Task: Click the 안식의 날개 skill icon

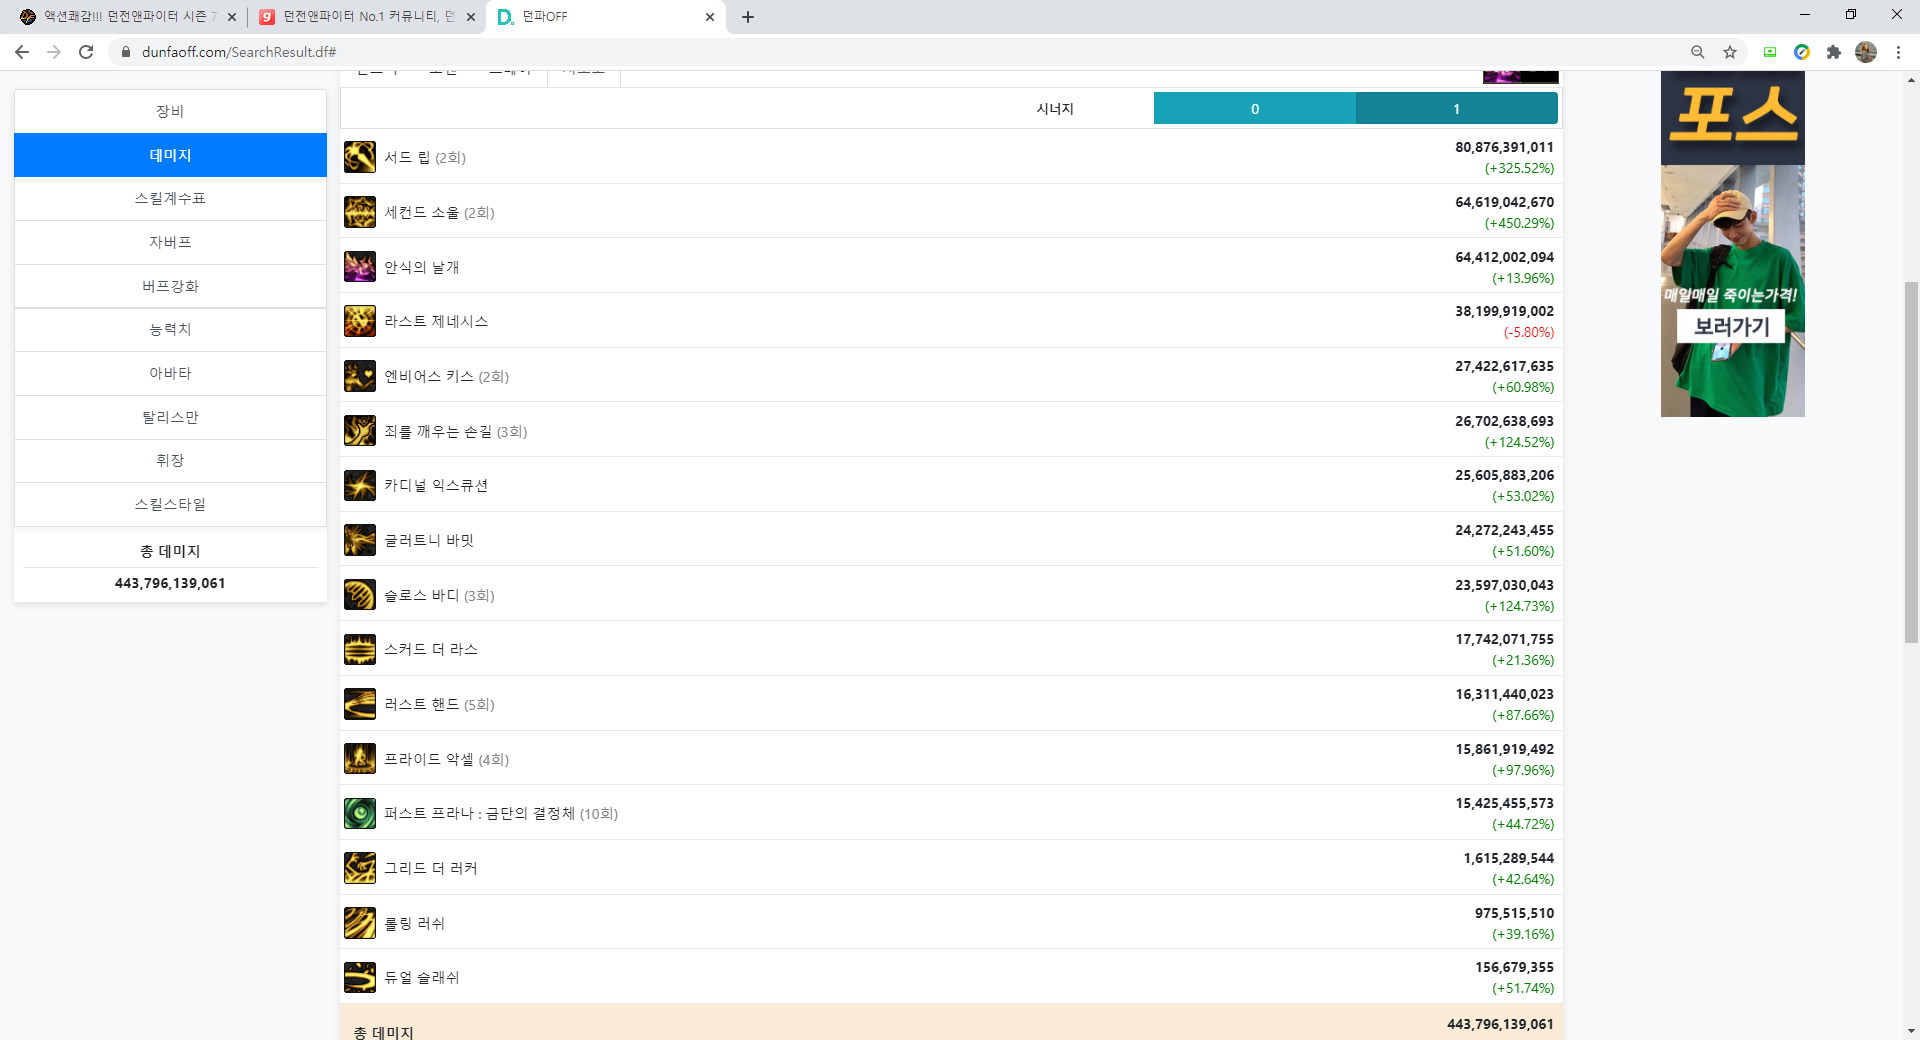Action: click(359, 267)
